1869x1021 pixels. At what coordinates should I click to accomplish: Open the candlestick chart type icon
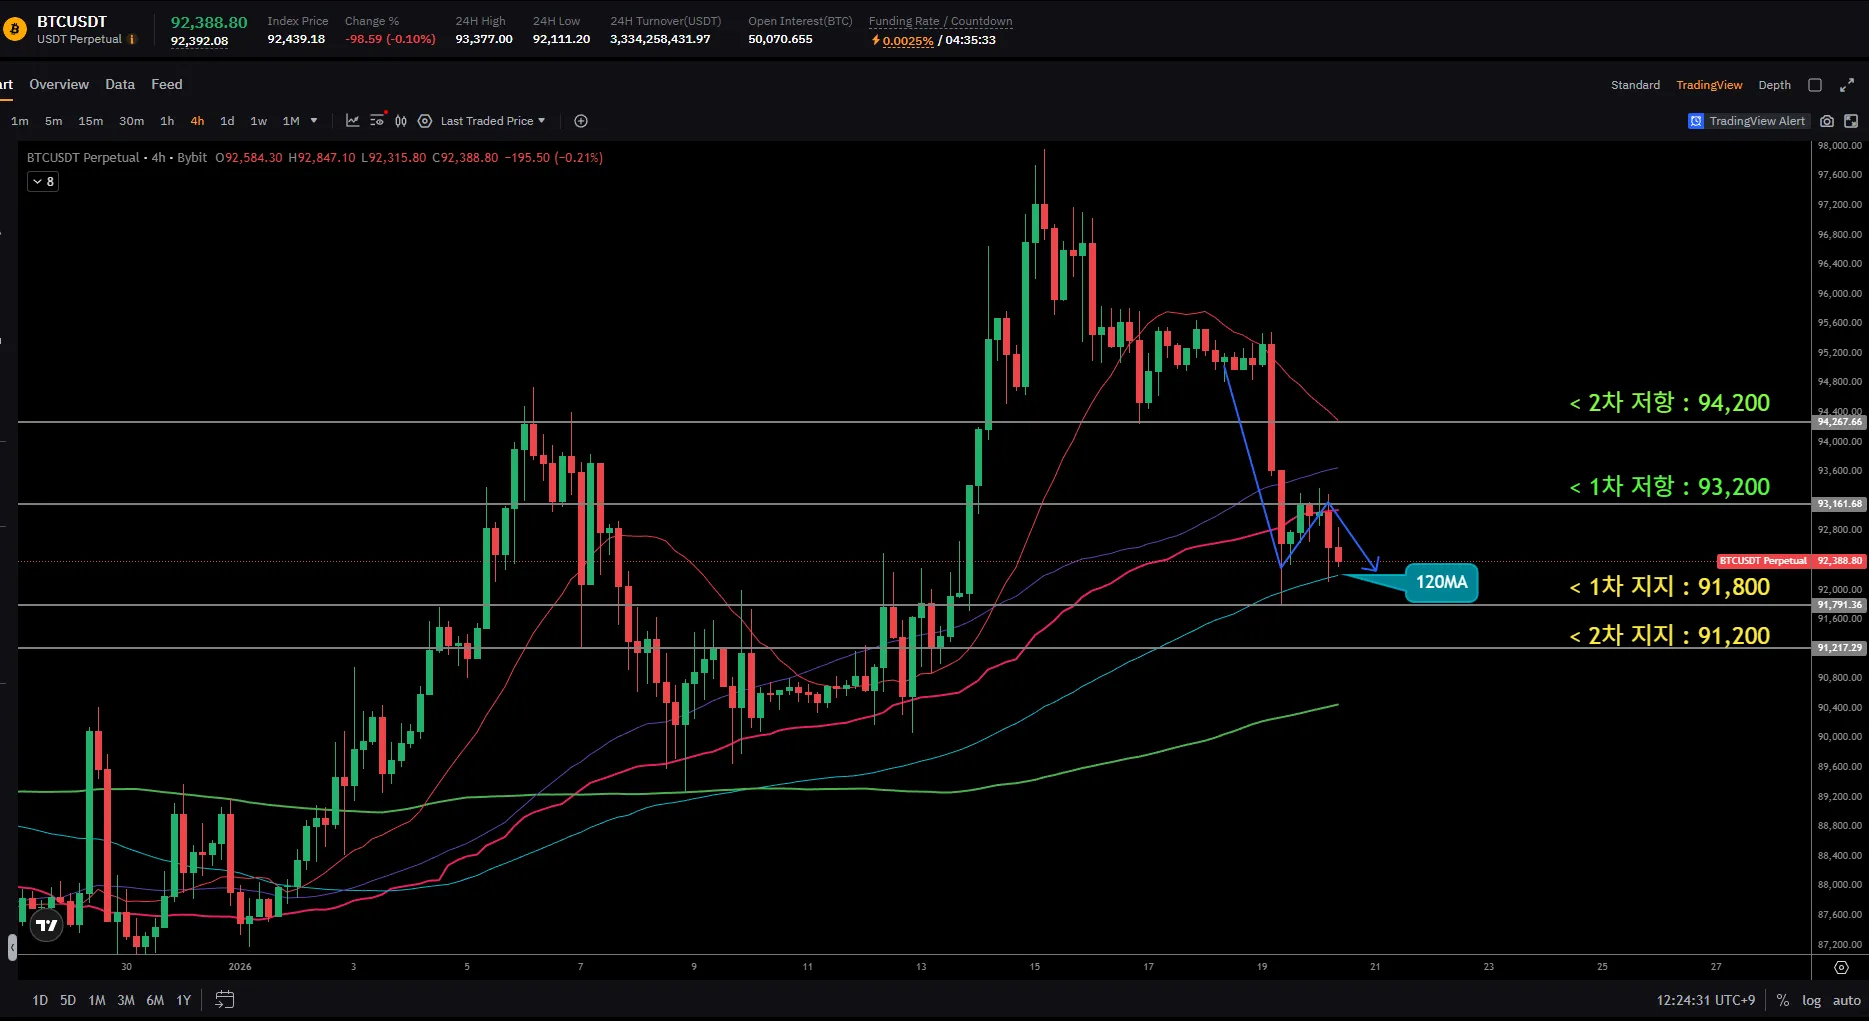(x=401, y=121)
